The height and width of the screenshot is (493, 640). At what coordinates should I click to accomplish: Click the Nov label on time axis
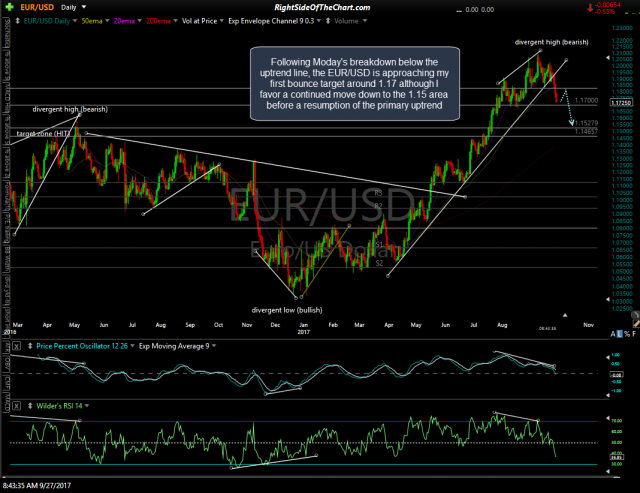588,325
